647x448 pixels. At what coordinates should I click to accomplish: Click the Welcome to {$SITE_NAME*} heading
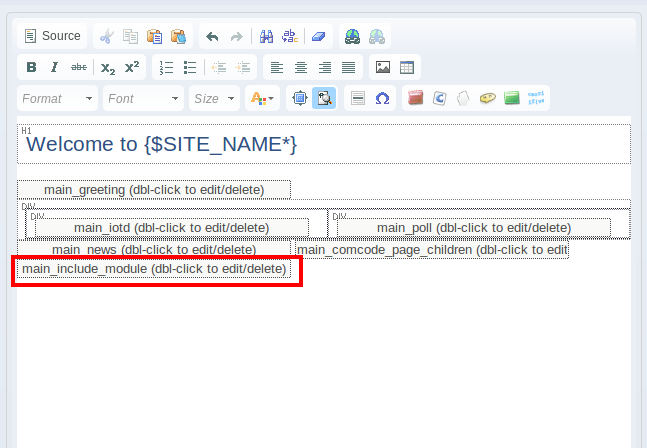[162, 144]
